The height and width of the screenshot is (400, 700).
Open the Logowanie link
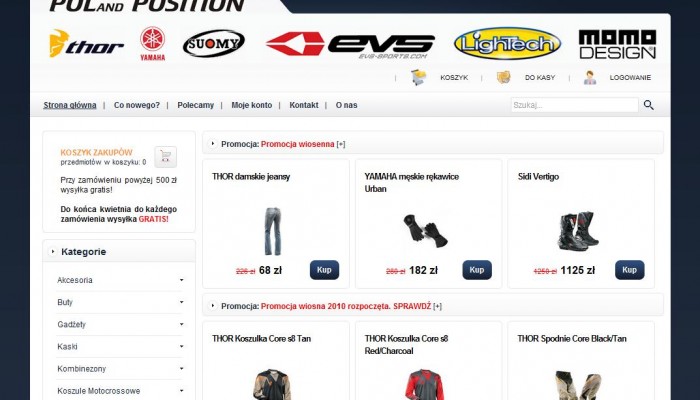click(x=630, y=78)
